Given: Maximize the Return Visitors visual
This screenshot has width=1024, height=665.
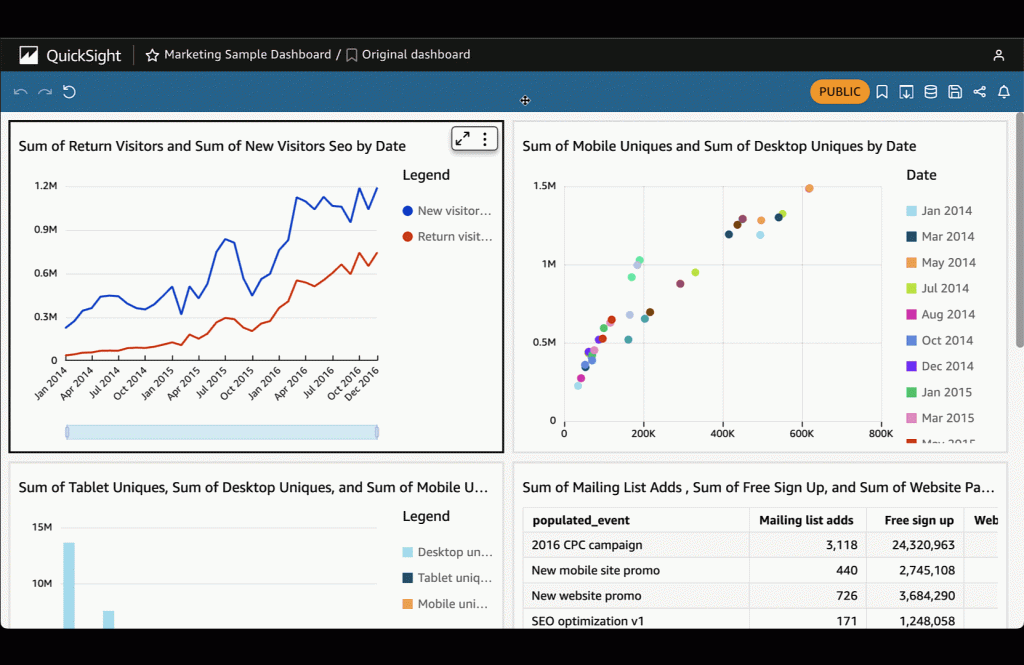Looking at the screenshot, I should (x=462, y=139).
